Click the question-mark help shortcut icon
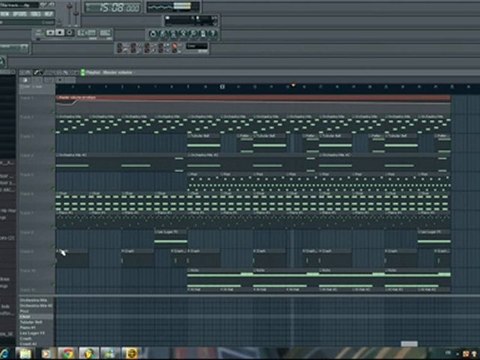Viewport: 480px width, 360px height. (x=213, y=34)
